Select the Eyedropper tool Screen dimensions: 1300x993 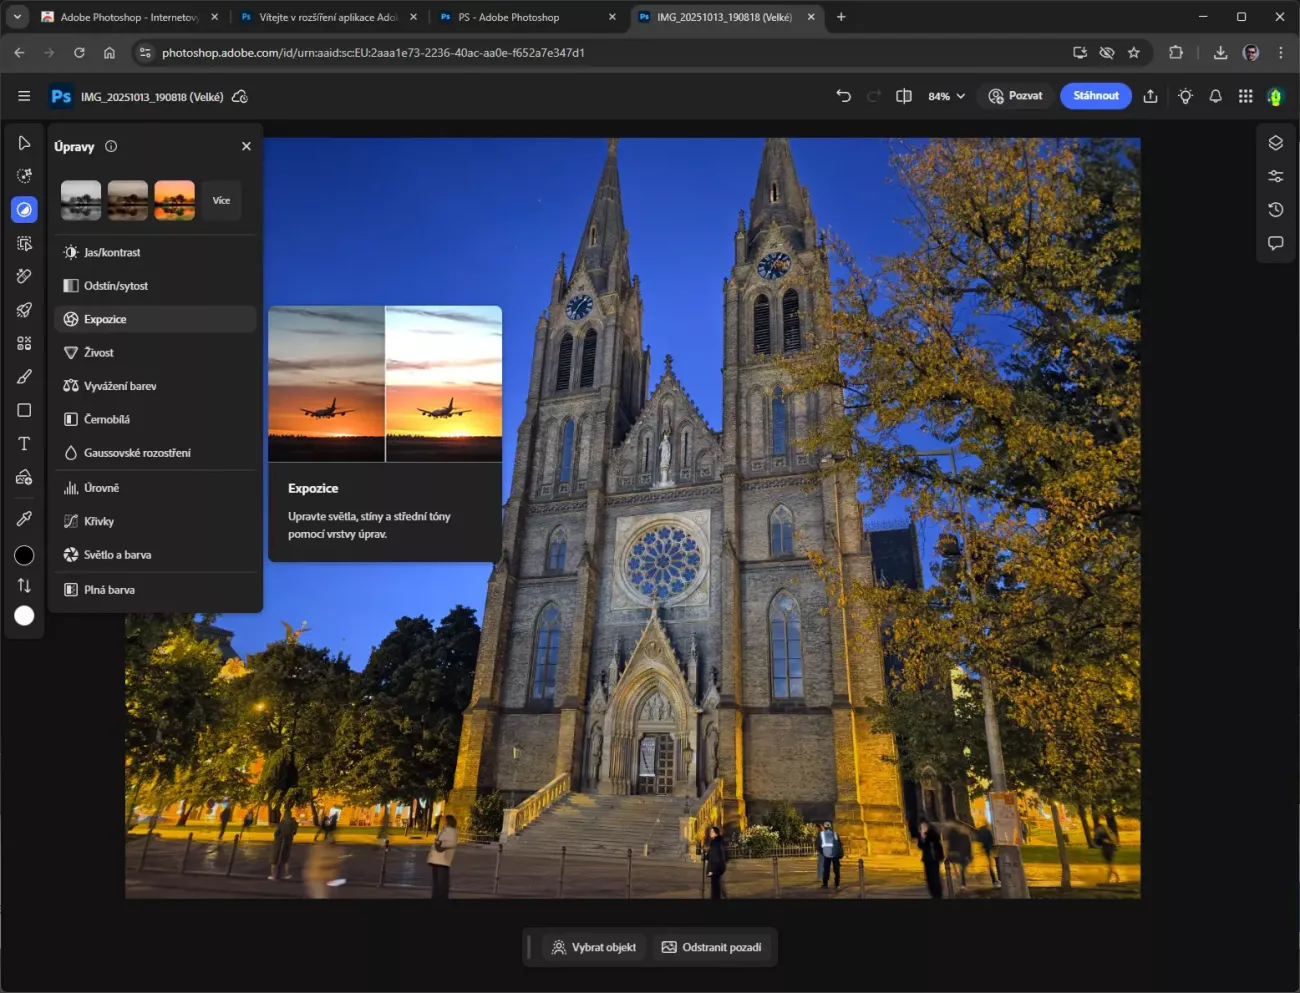[24, 518]
